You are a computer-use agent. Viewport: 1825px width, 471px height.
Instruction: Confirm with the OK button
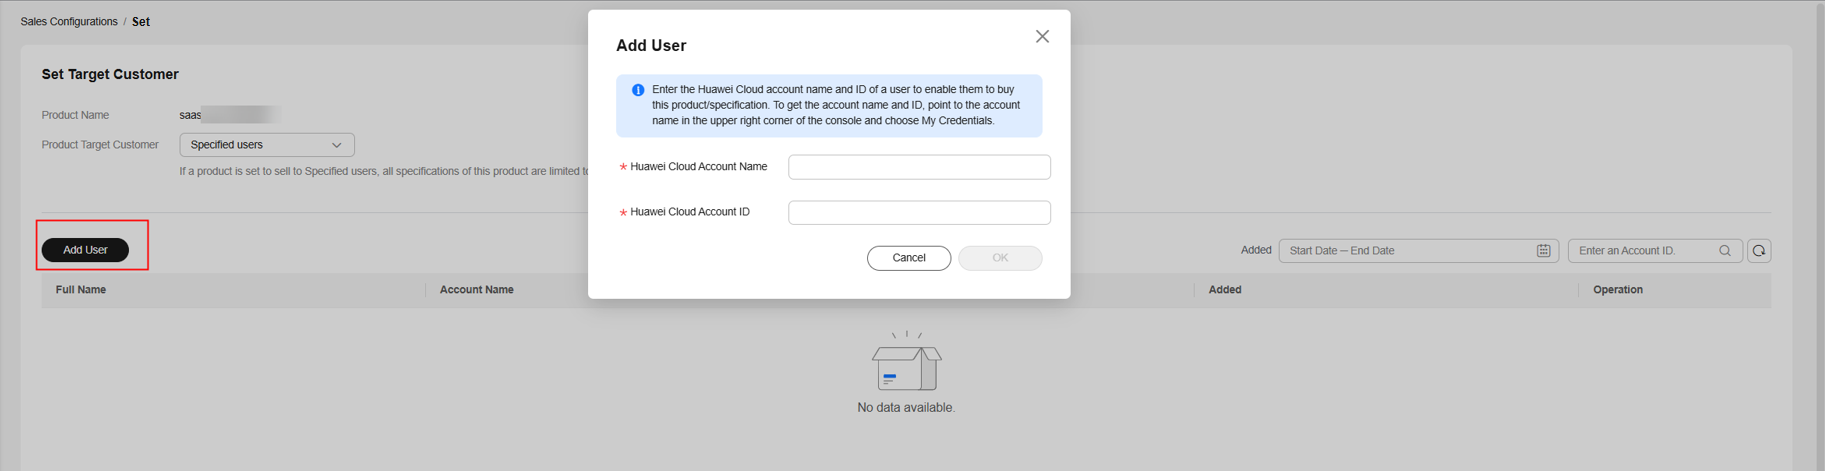999,258
